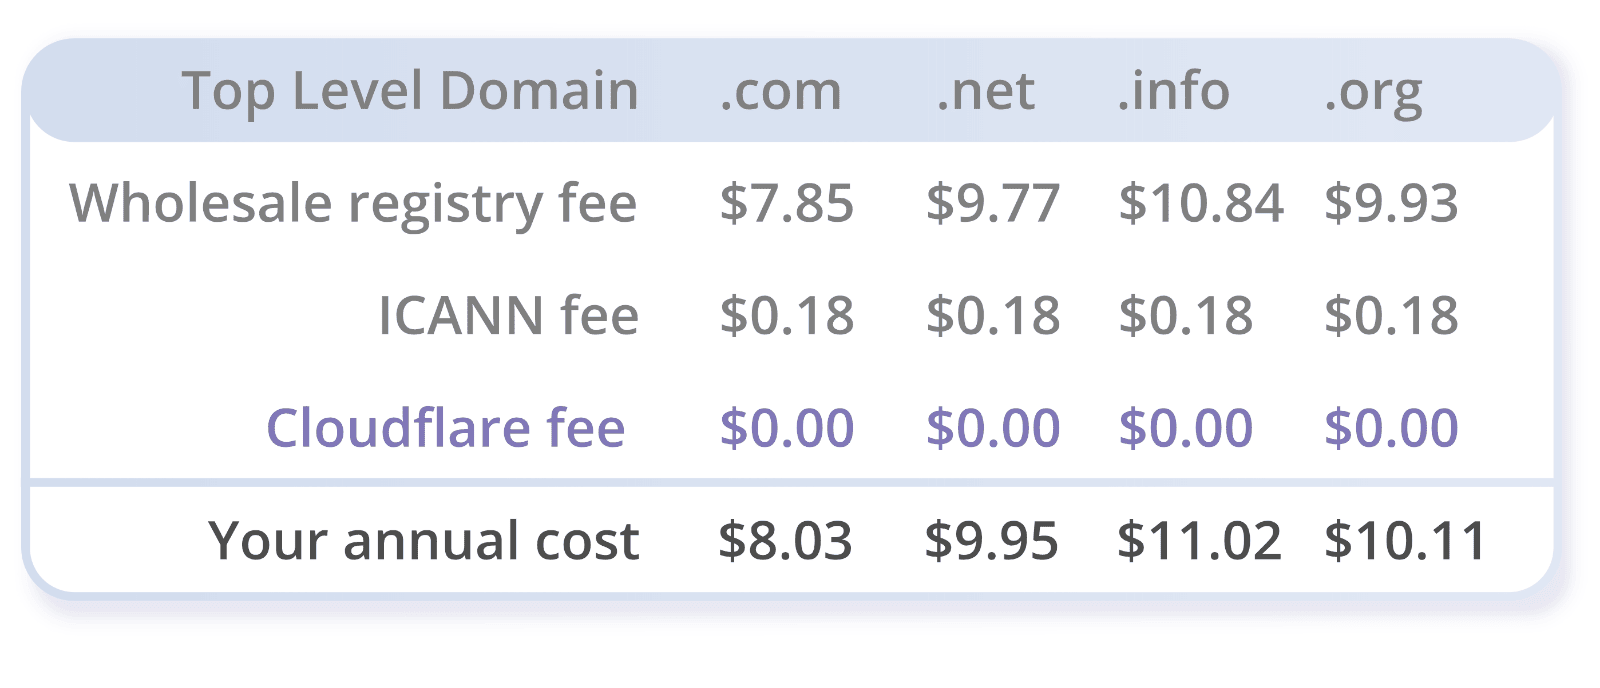Click the $0.00 Cloudflare fee under .net
The width and height of the screenshot is (1600, 688).
pos(992,428)
